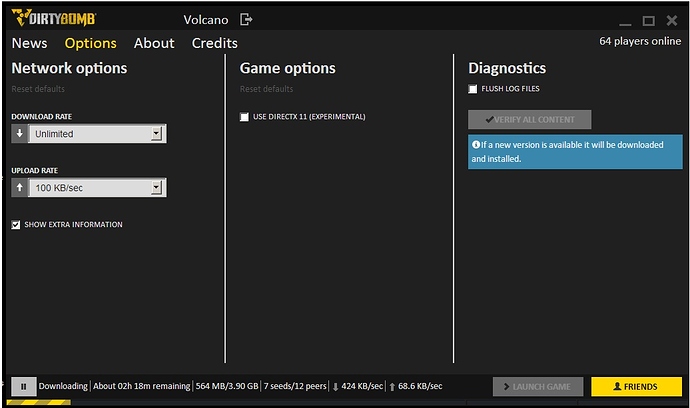Click the download speed arrow in status bar

334,386
